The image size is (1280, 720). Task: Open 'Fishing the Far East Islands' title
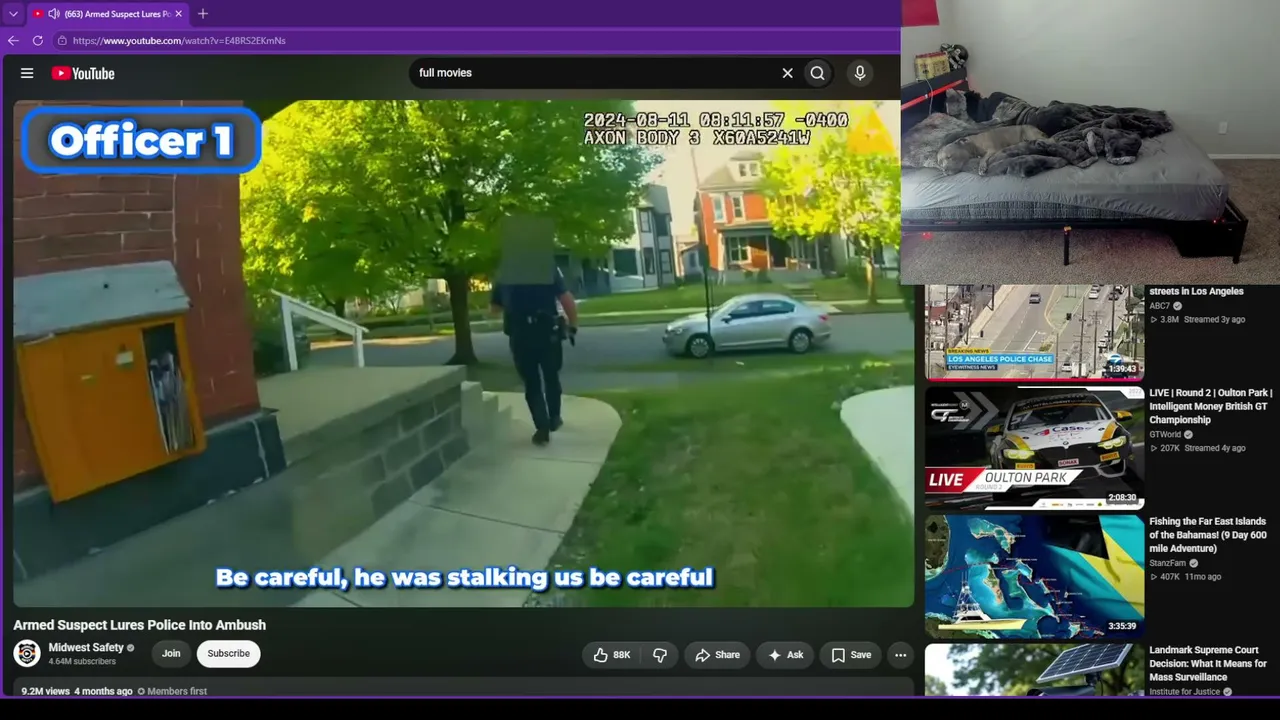point(1208,535)
